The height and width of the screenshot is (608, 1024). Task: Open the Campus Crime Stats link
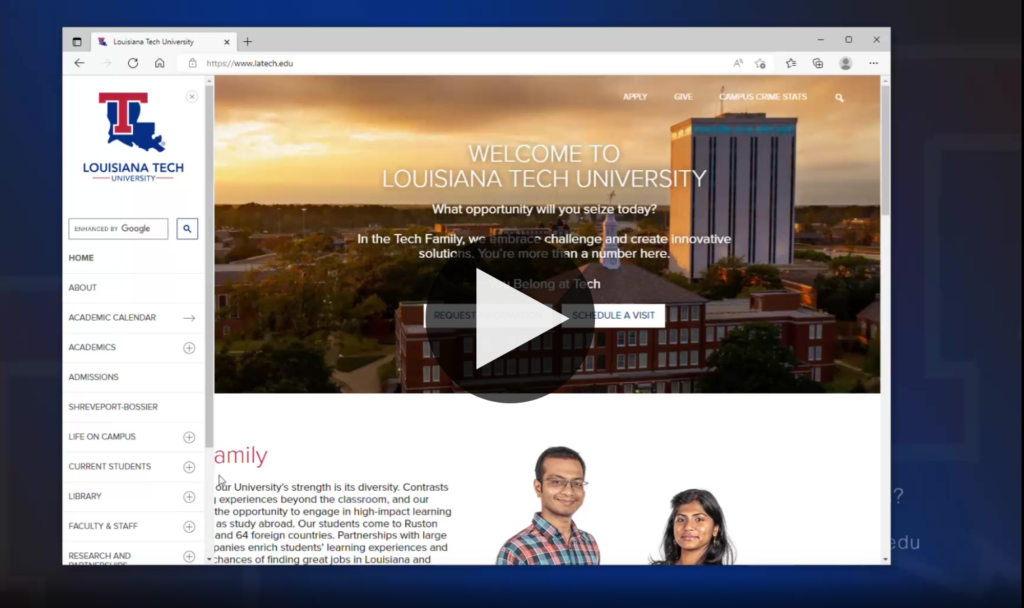pyautogui.click(x=763, y=97)
